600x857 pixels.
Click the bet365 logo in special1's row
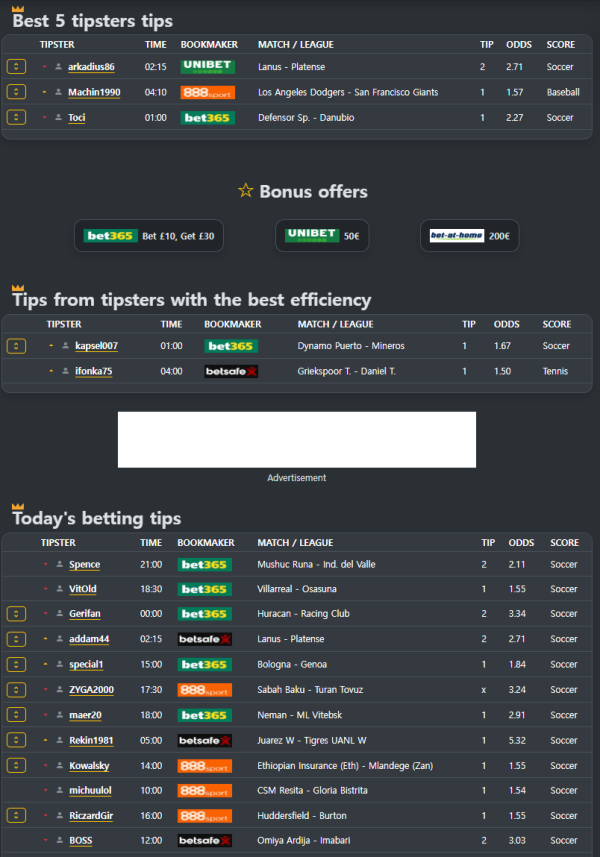pyautogui.click(x=204, y=665)
